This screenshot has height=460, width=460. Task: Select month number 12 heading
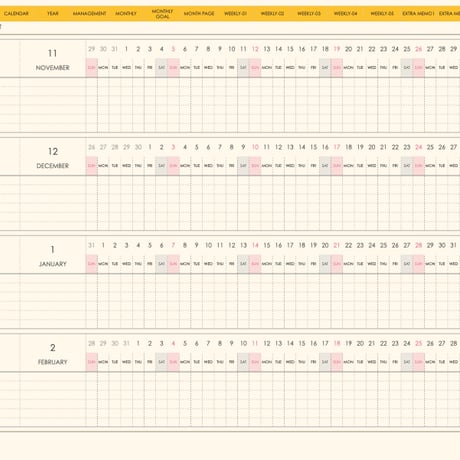coord(53,152)
